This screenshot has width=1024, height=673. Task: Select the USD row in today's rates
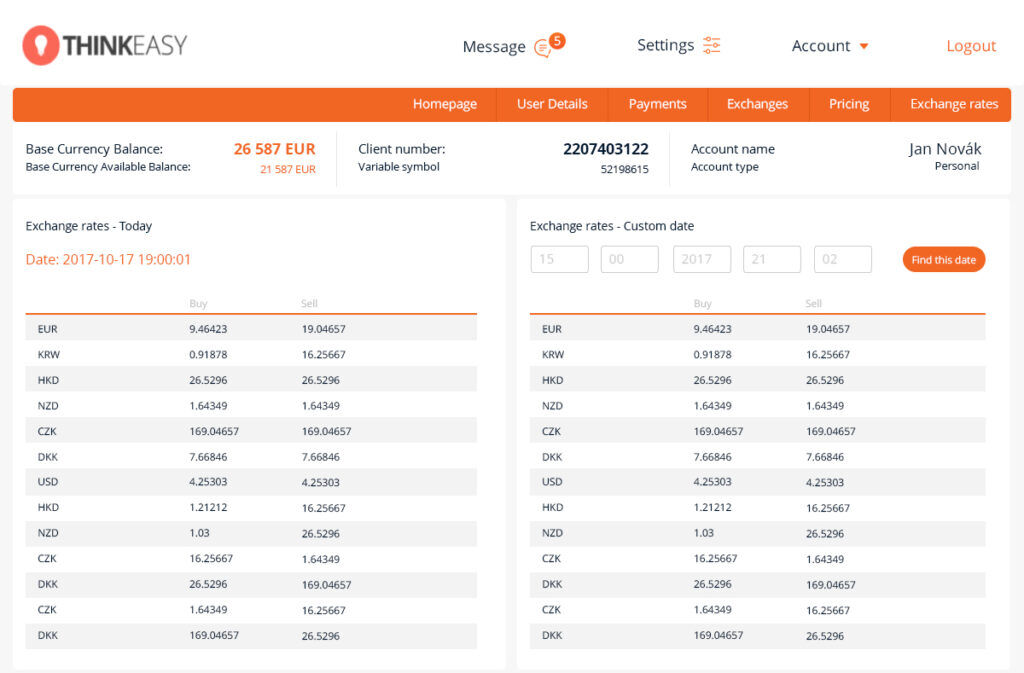tap(250, 482)
